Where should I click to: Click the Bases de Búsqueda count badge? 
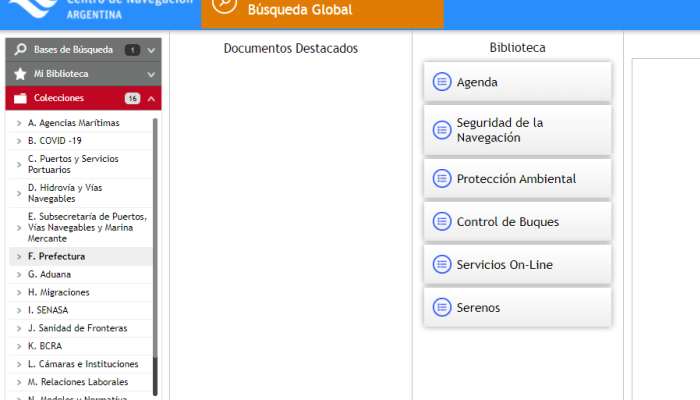[x=133, y=50]
